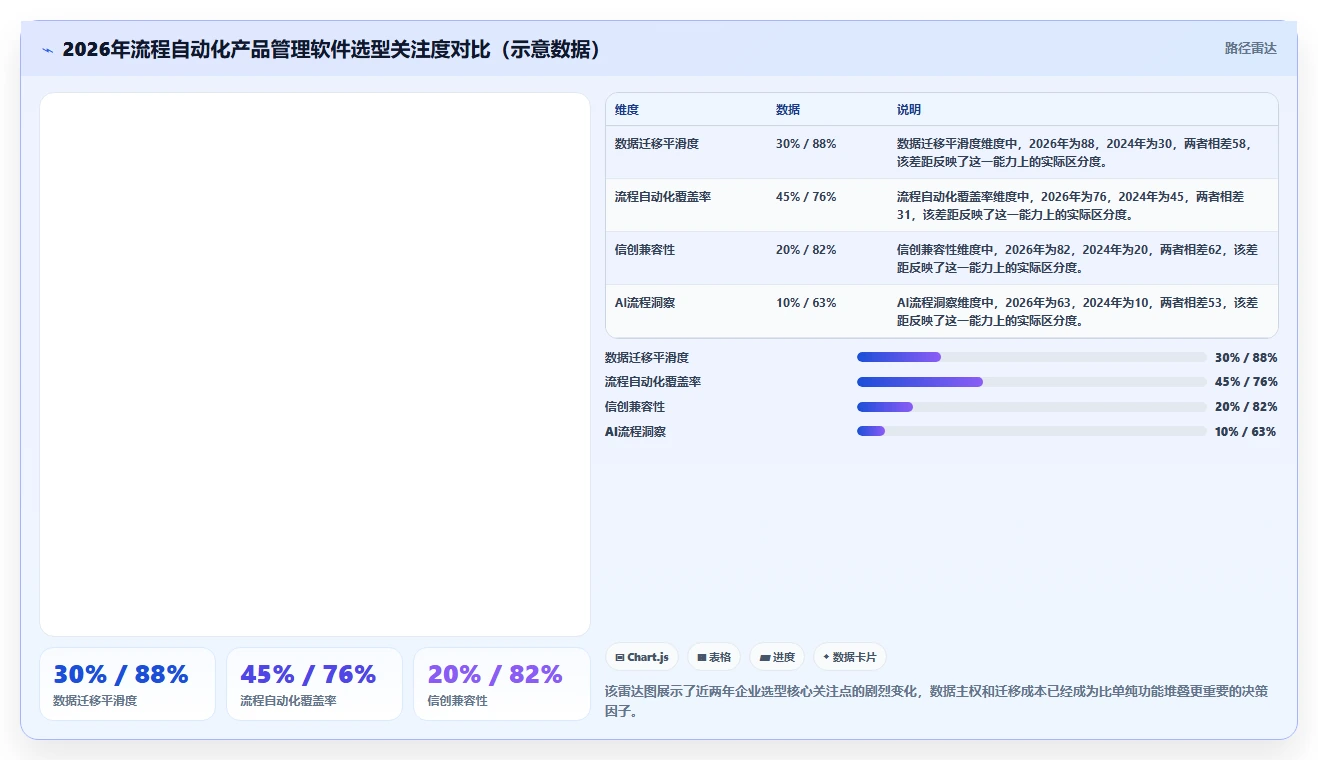
Task: Click the 信创兼容性 progress bar
Action: (1032, 407)
